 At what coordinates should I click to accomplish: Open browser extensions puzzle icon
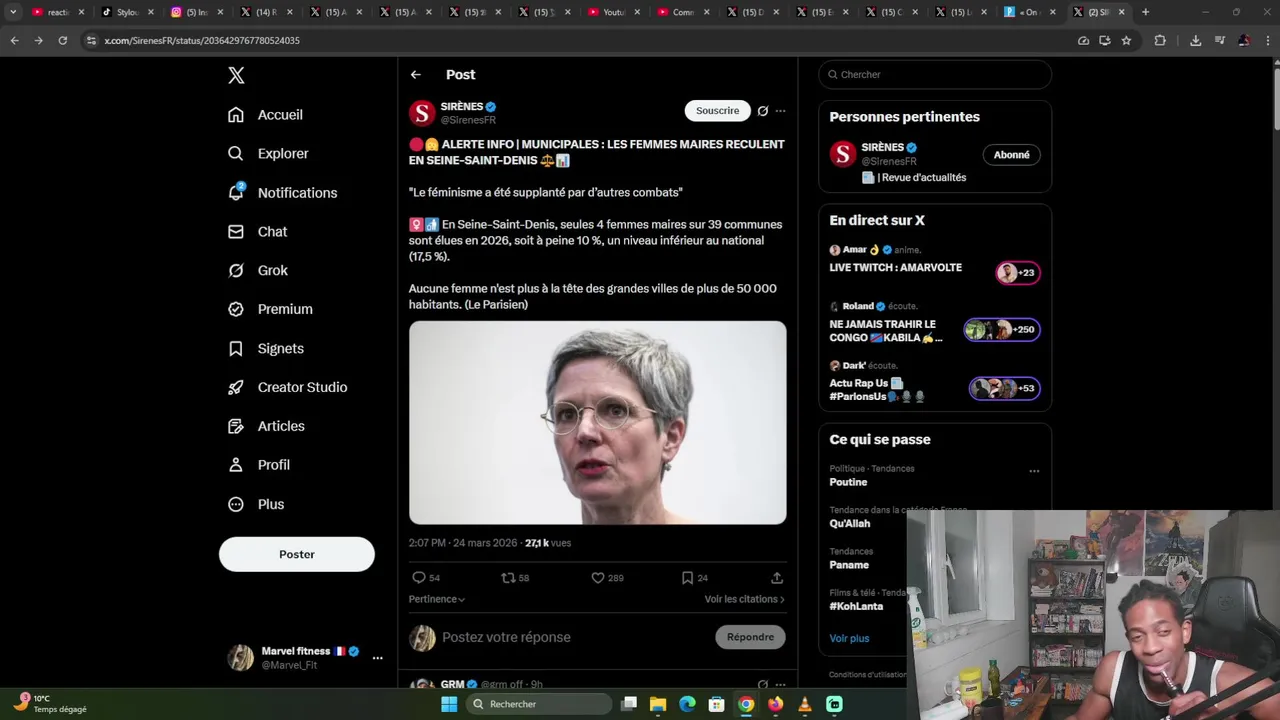(x=1160, y=40)
